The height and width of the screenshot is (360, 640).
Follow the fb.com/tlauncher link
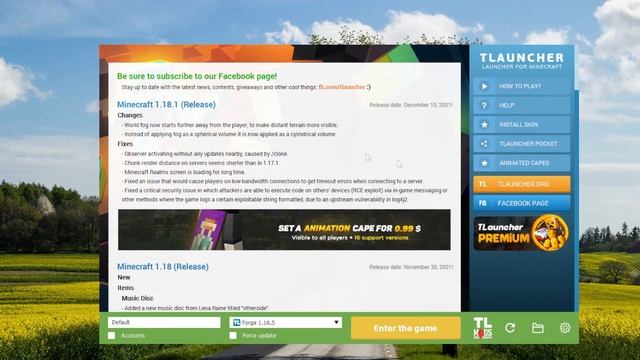point(342,87)
